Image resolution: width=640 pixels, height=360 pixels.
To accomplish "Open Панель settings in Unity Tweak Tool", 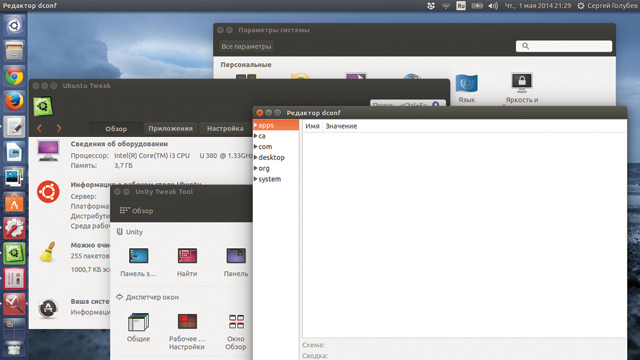I will [236, 262].
